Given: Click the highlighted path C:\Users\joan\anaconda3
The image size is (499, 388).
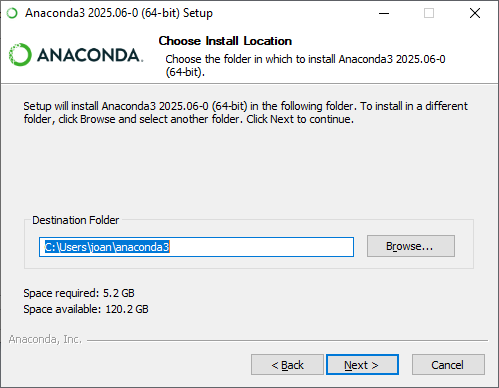Looking at the screenshot, I should click(107, 247).
